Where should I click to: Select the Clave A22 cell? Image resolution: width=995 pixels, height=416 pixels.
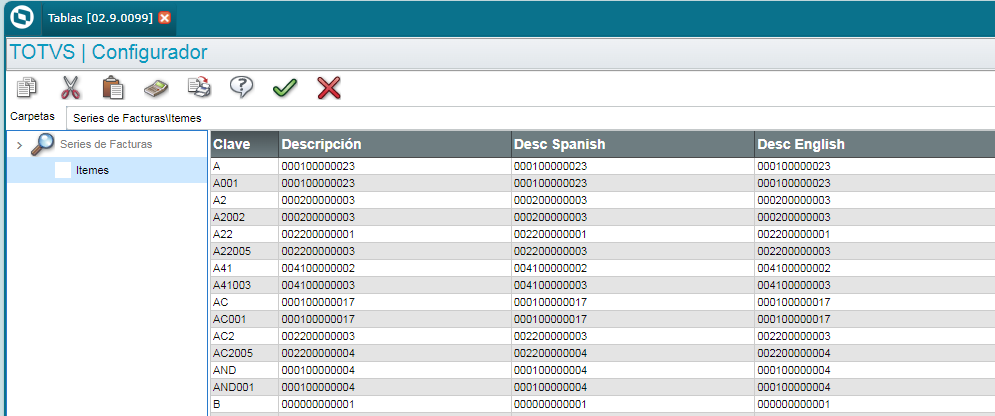(244, 234)
